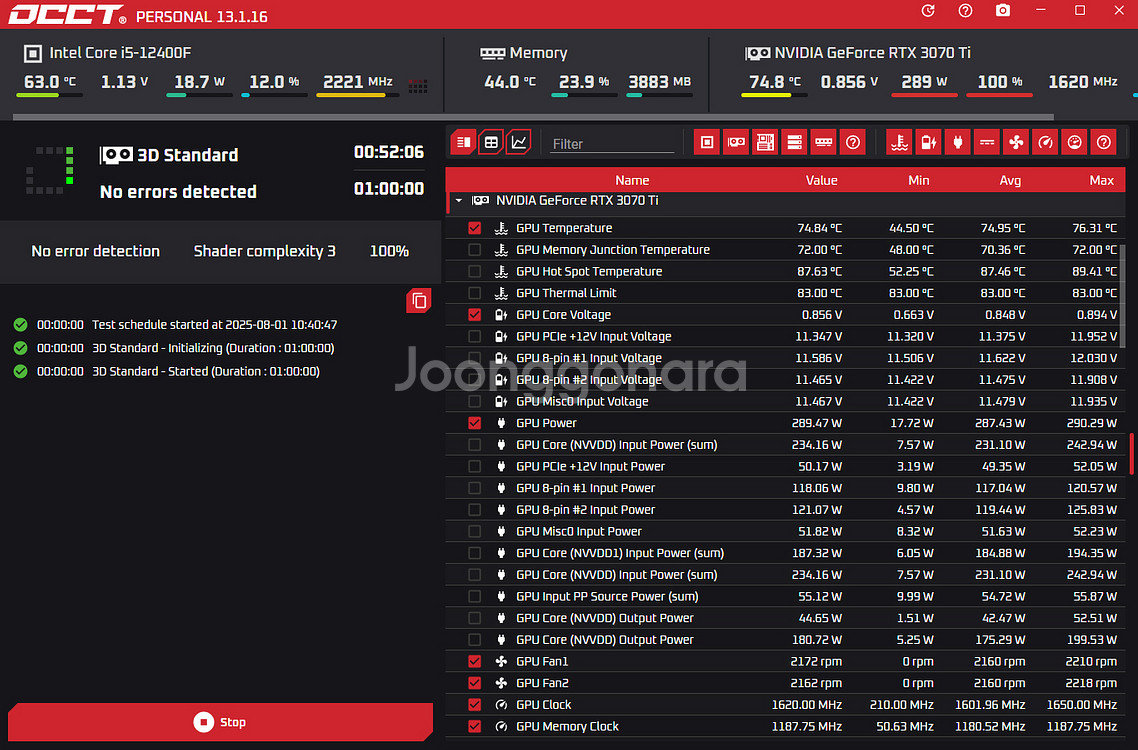Filter sensors by storage drive icon
The height and width of the screenshot is (750, 1138).
(x=794, y=142)
